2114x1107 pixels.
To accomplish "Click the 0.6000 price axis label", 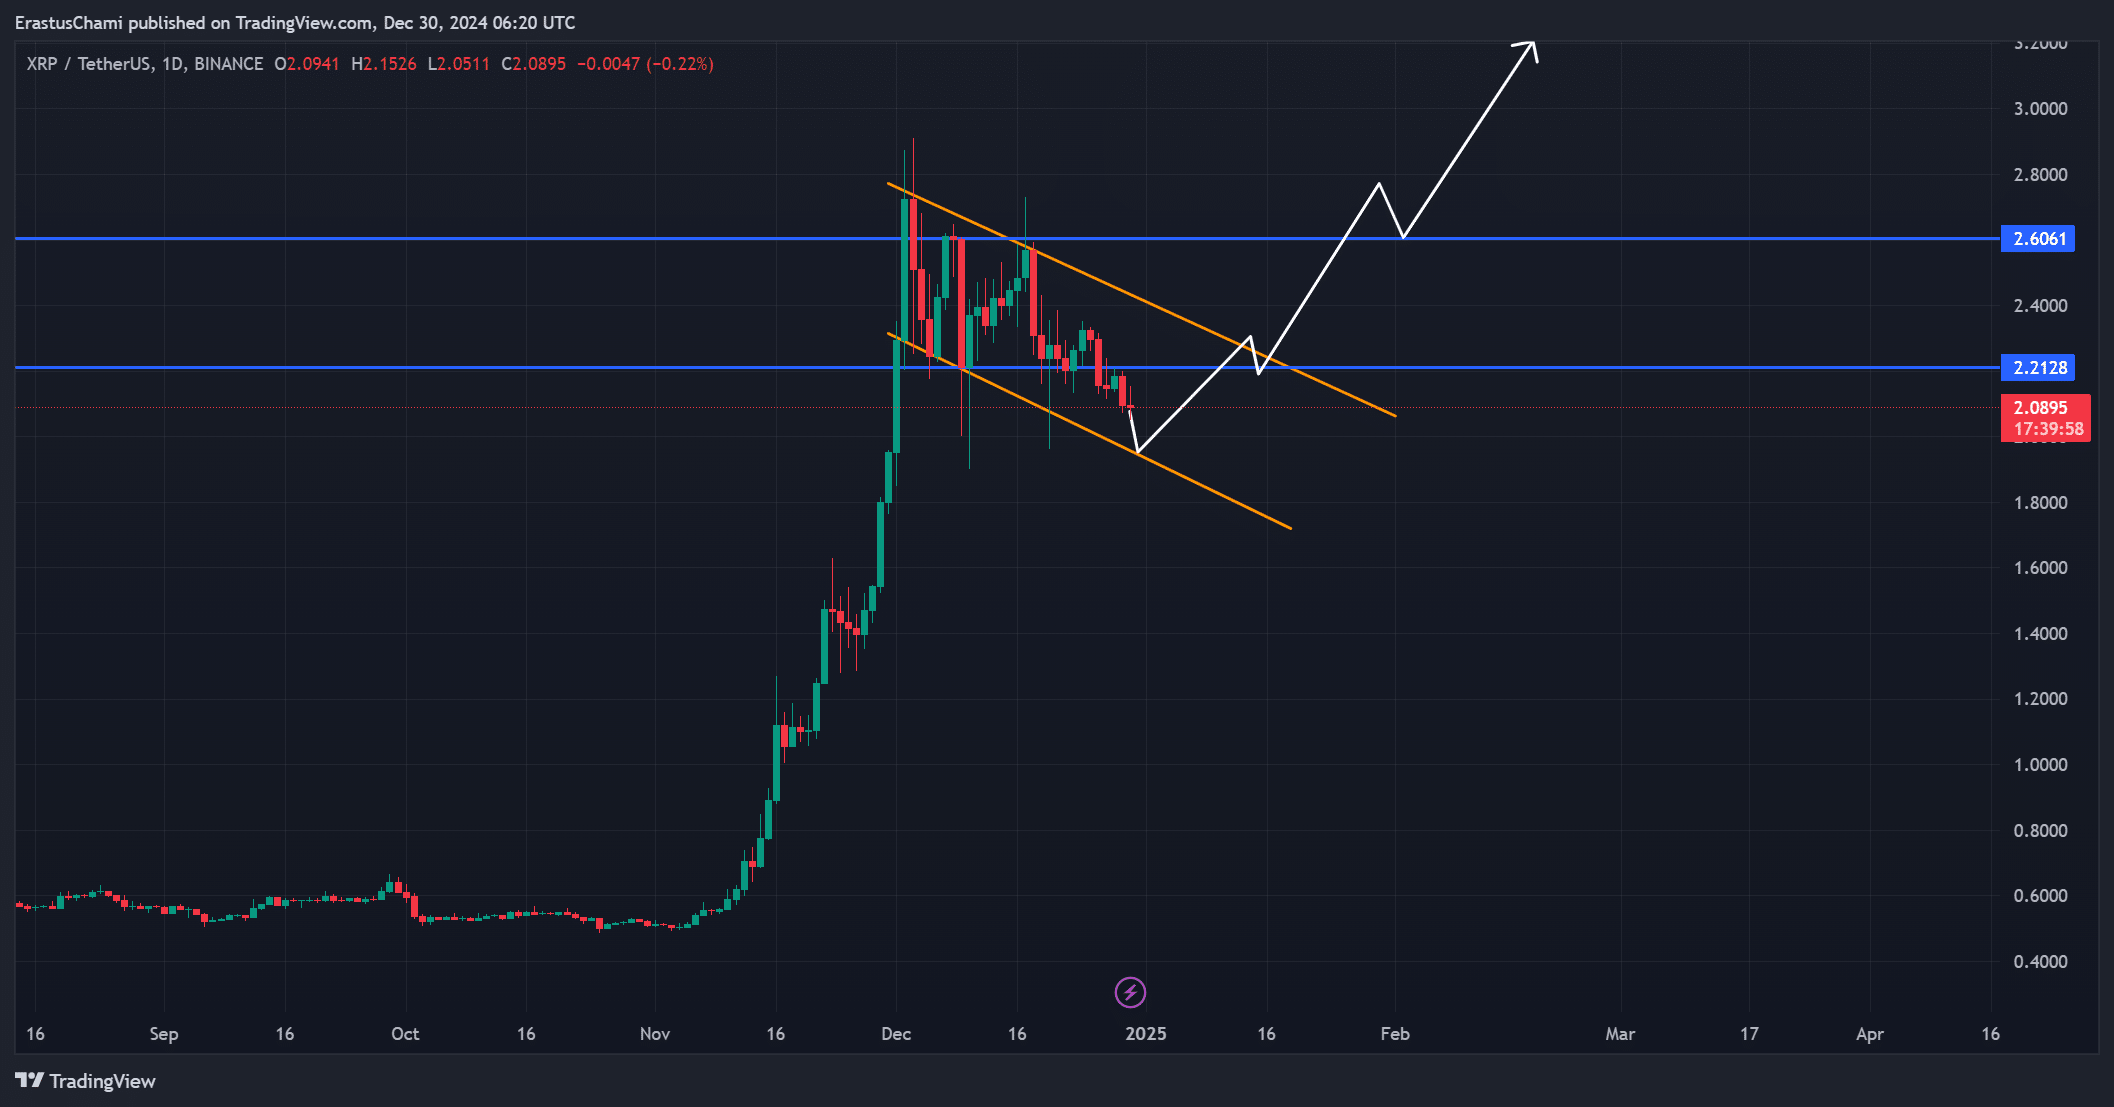I will tap(2040, 895).
